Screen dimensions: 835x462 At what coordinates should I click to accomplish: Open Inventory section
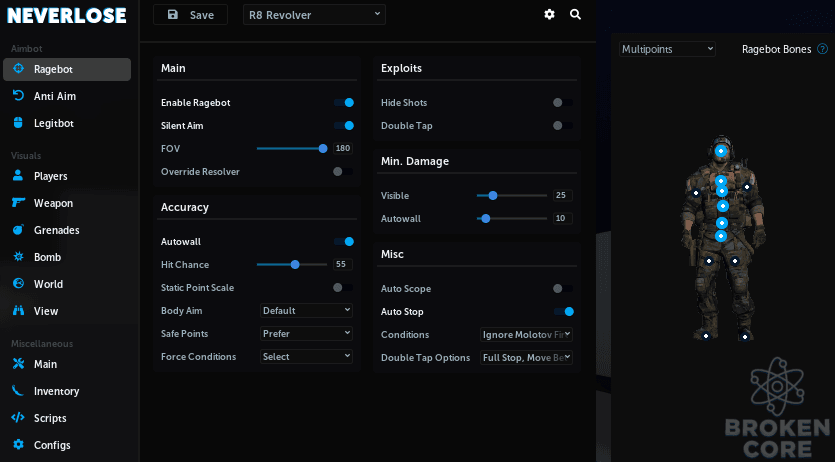[67, 391]
